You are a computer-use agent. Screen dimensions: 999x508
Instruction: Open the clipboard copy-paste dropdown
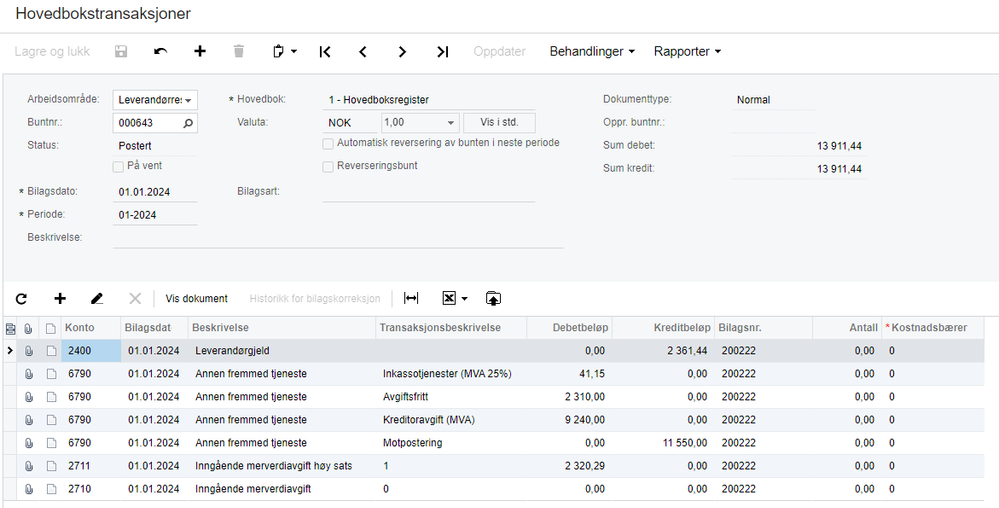[x=284, y=52]
